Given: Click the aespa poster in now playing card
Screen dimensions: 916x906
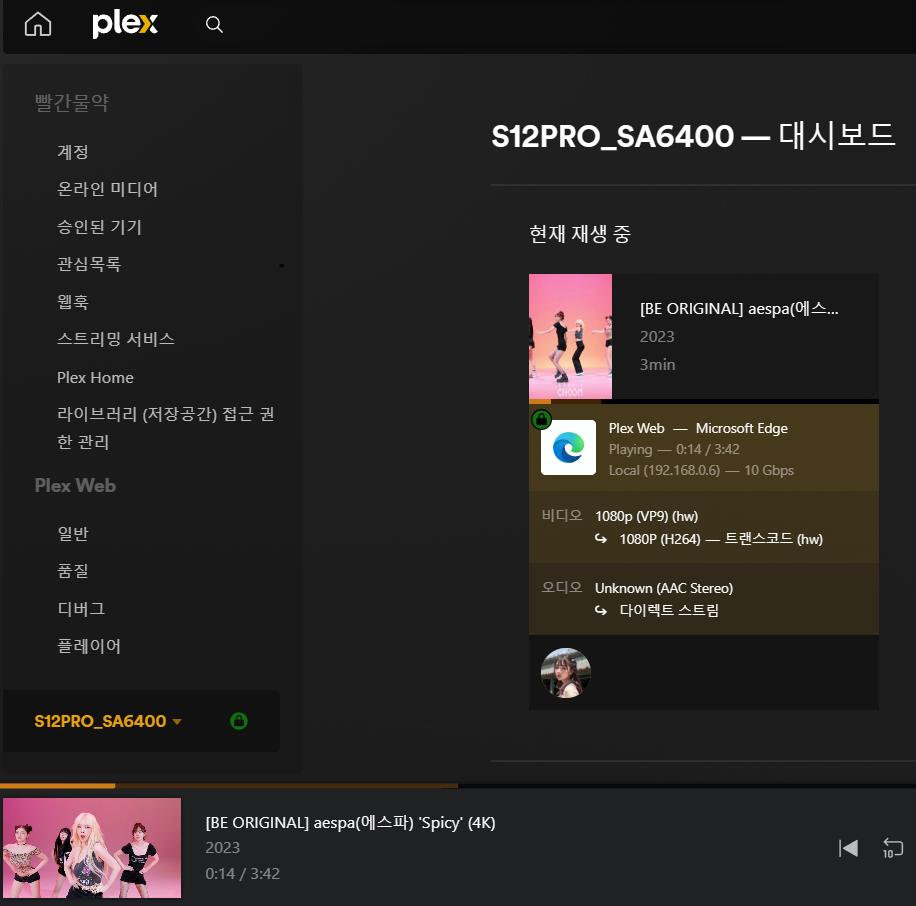Looking at the screenshot, I should coord(570,337).
